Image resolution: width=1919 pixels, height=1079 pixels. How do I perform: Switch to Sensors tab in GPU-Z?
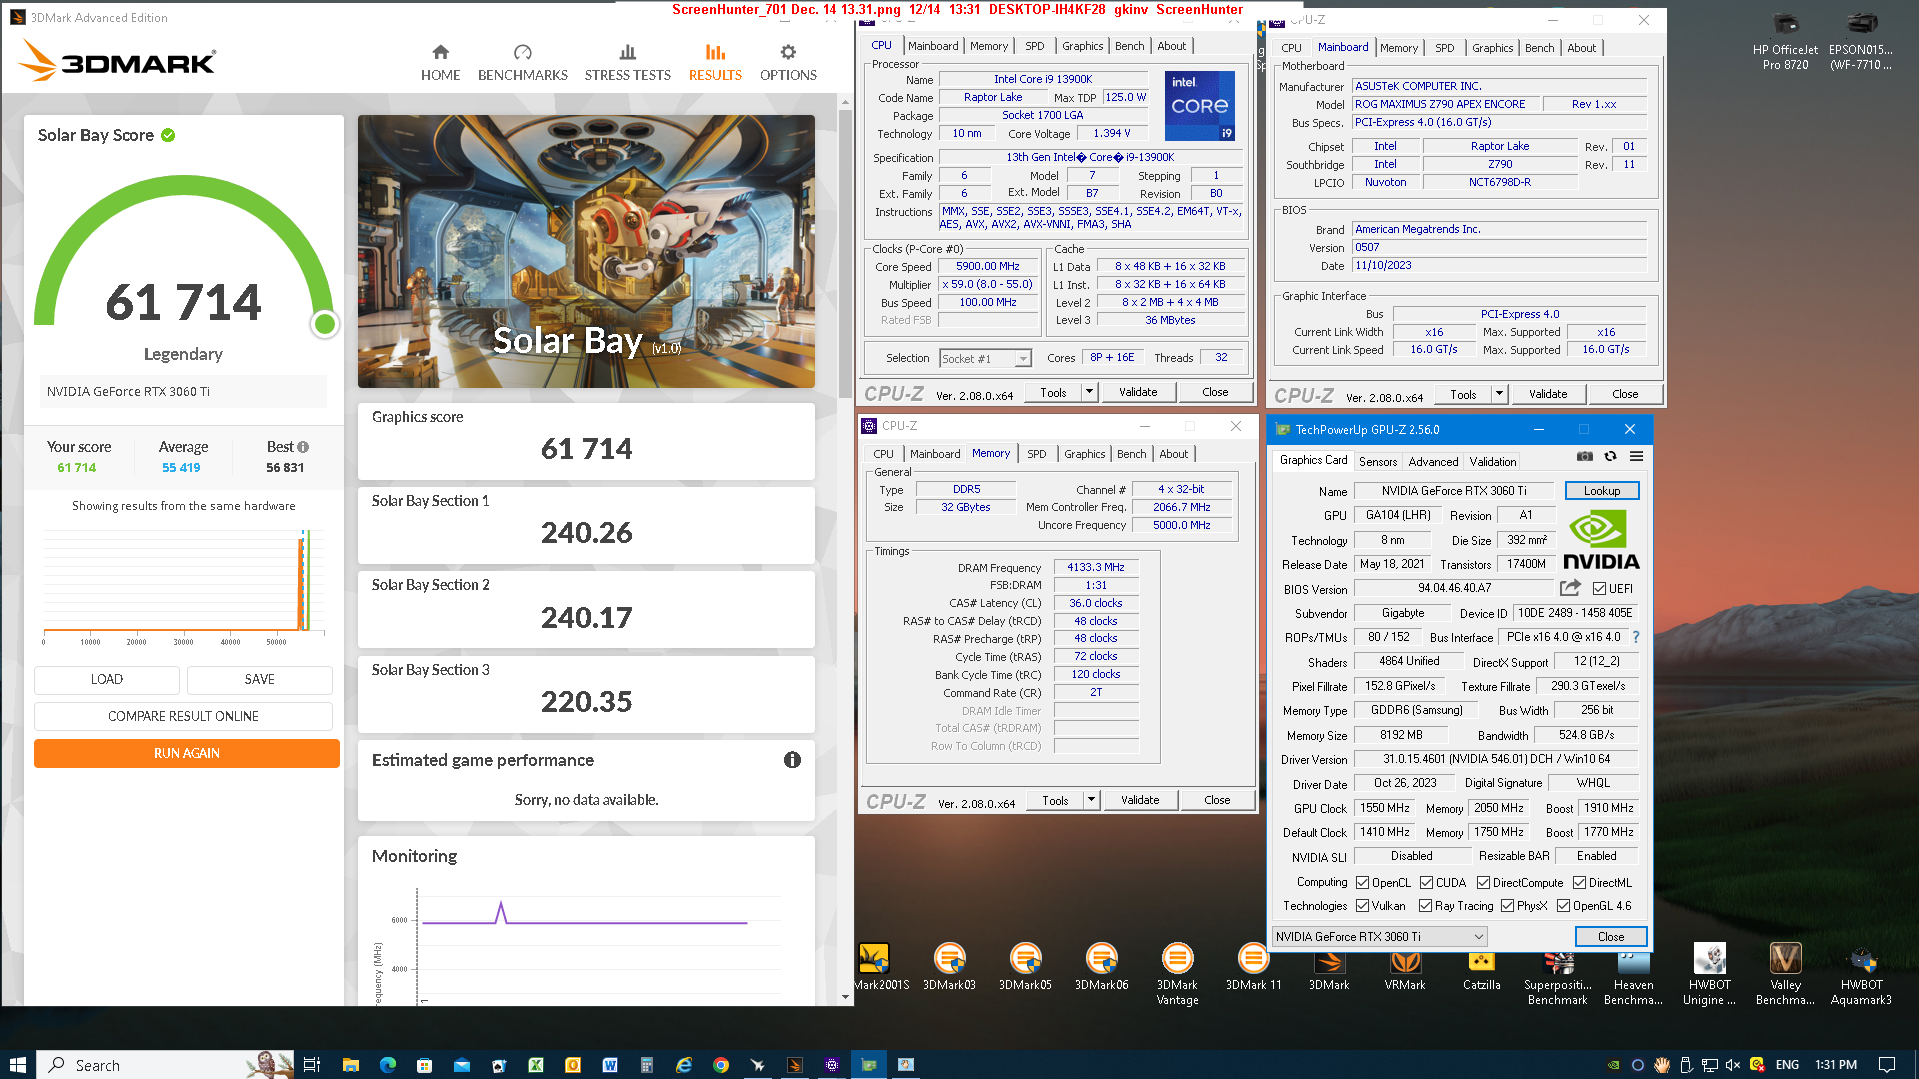click(x=1377, y=462)
